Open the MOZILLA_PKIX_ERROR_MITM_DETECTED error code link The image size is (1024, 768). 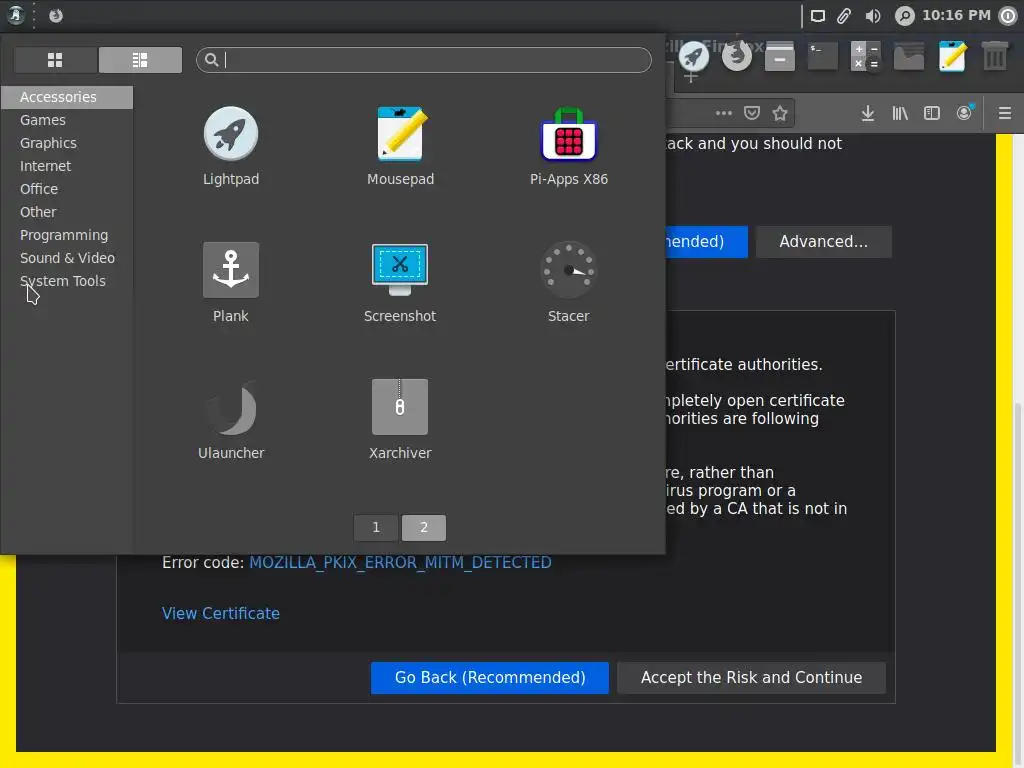click(x=400, y=563)
